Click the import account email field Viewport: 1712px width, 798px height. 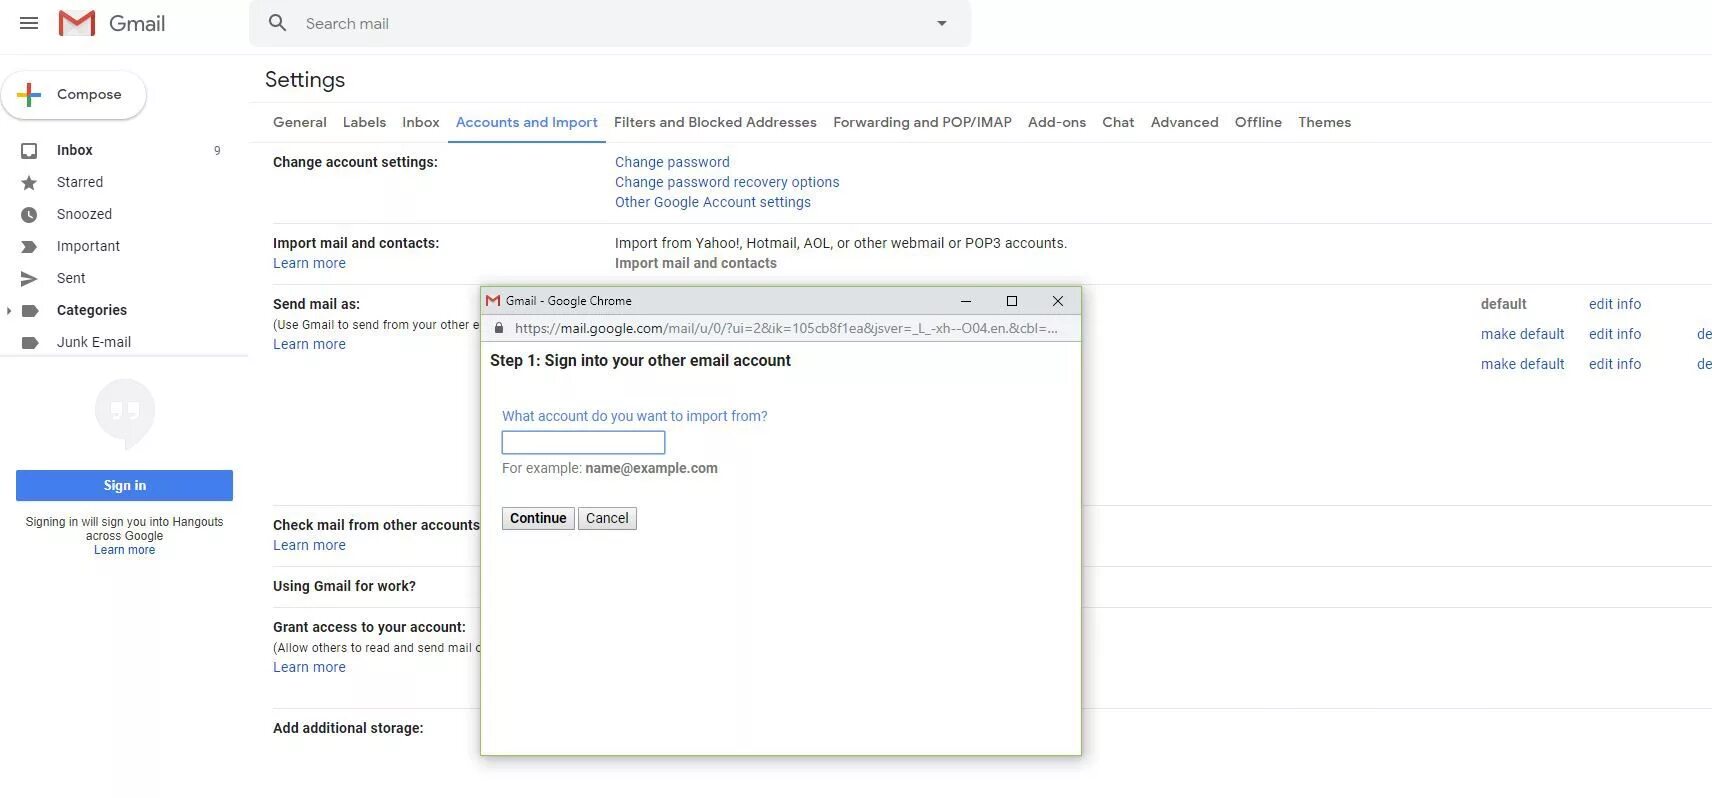(x=583, y=442)
